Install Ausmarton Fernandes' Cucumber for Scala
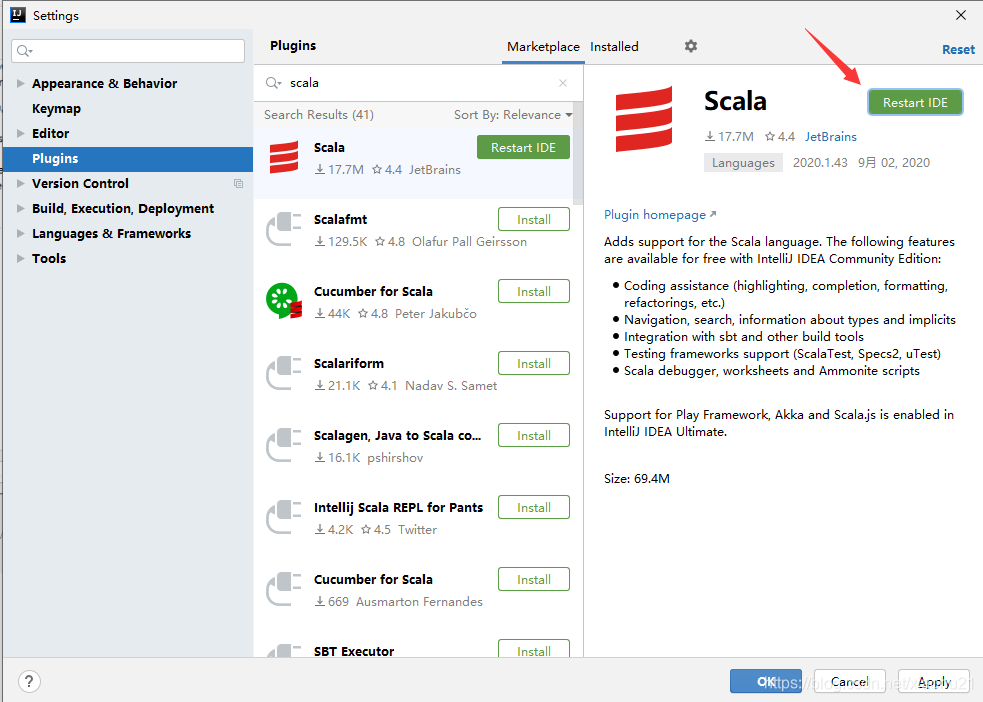The image size is (983, 702). tap(534, 580)
